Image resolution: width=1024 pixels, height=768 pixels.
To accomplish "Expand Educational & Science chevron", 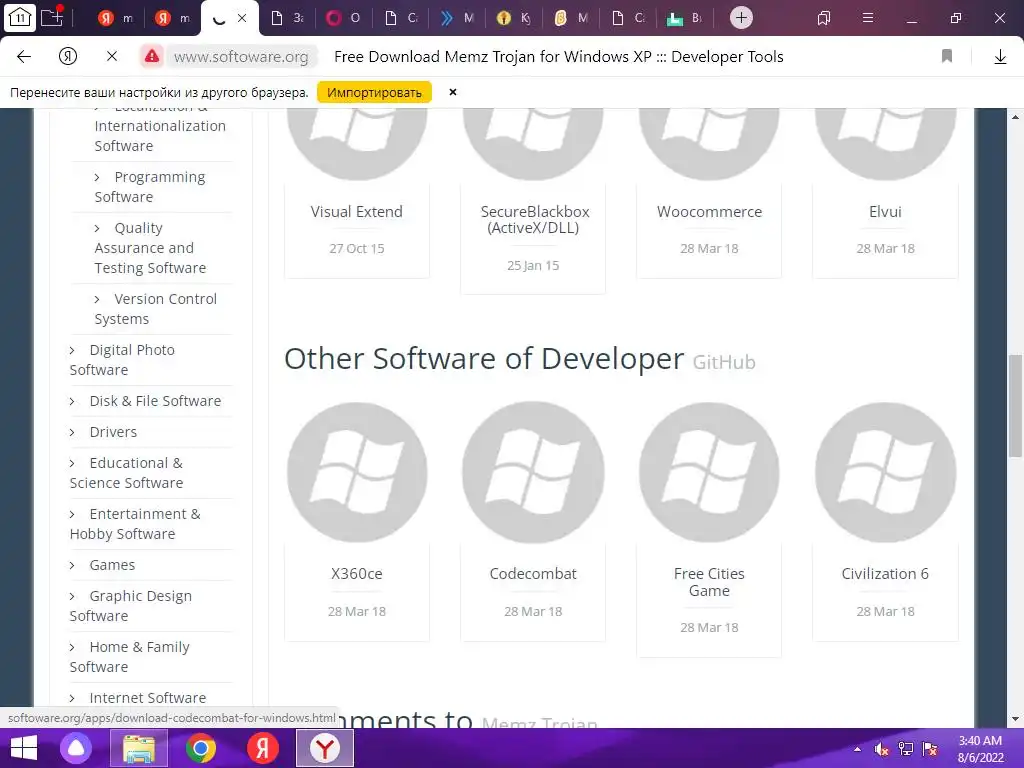I will [72, 464].
